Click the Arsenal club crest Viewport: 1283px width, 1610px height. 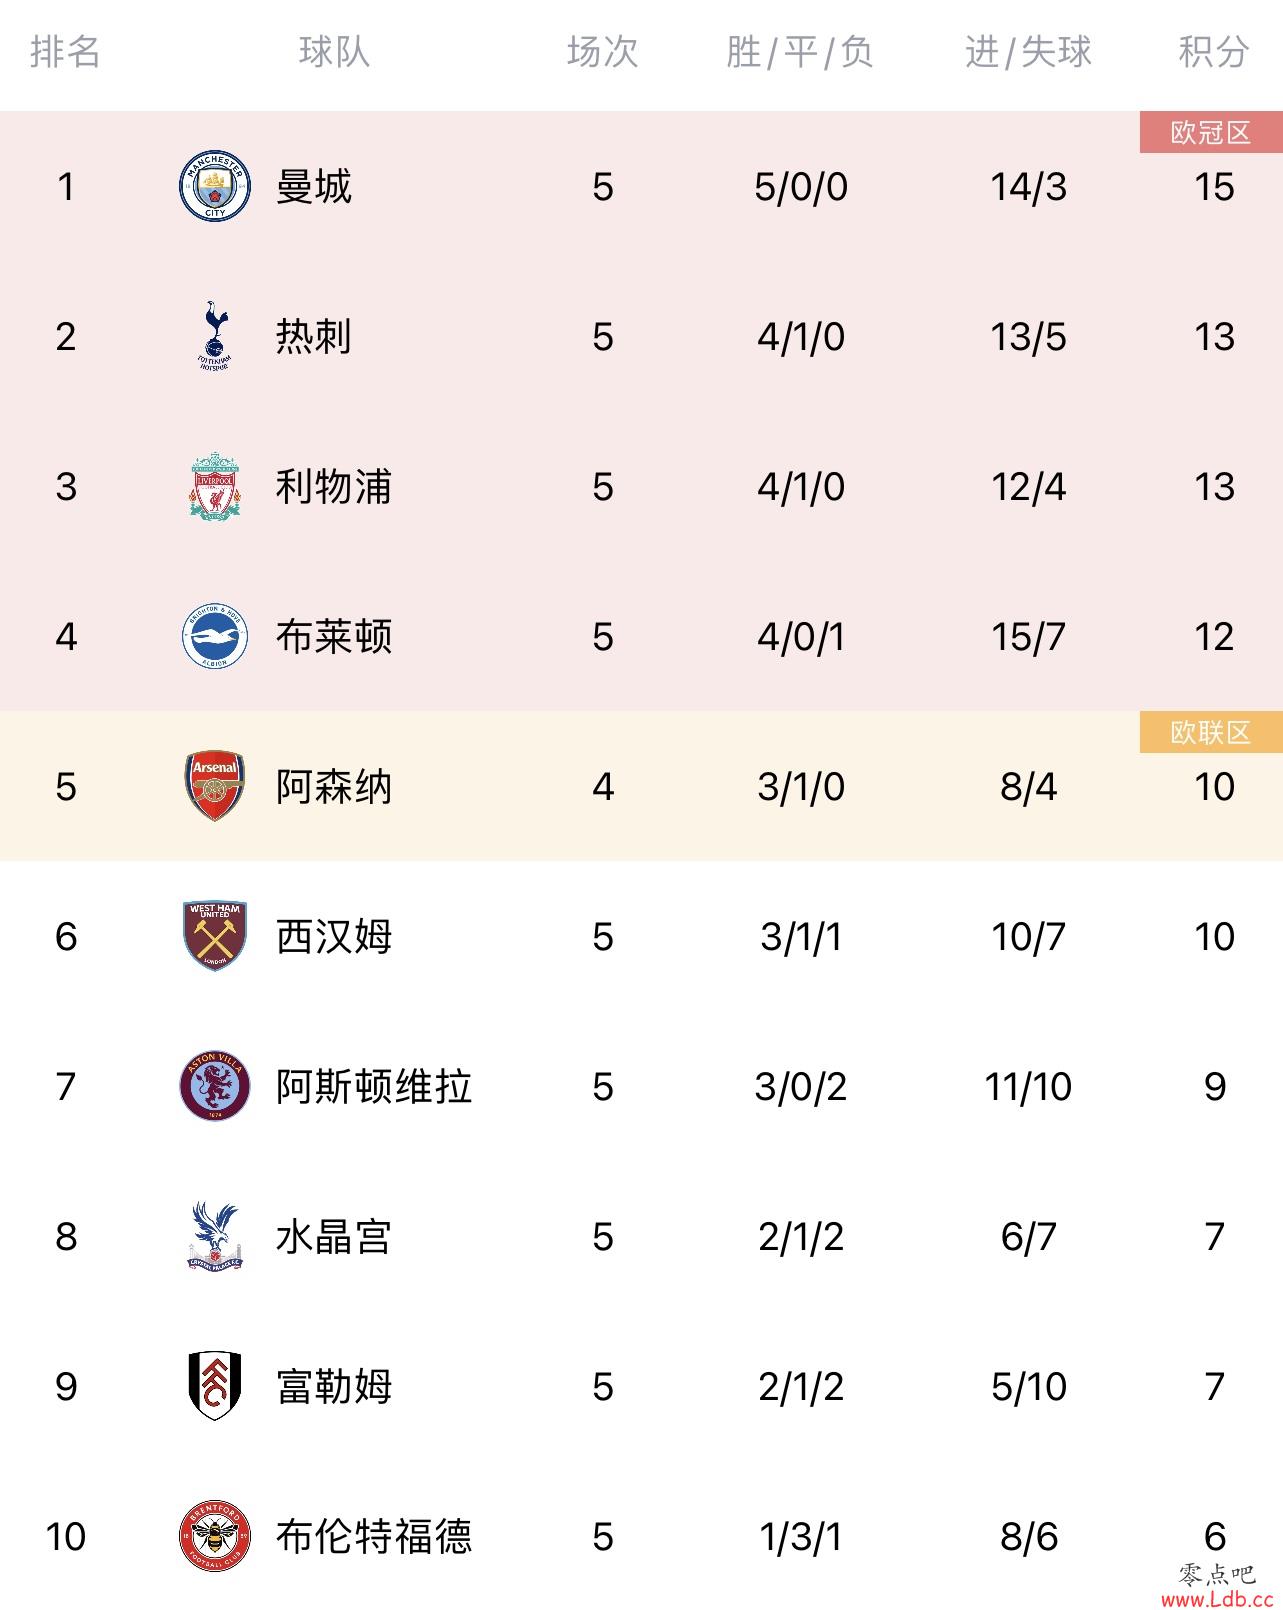[214, 787]
